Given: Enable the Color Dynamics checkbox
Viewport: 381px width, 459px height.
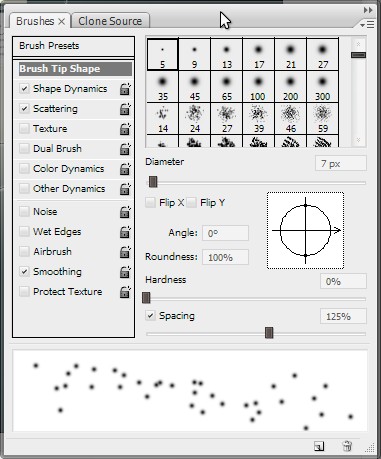Looking at the screenshot, I should [x=24, y=169].
